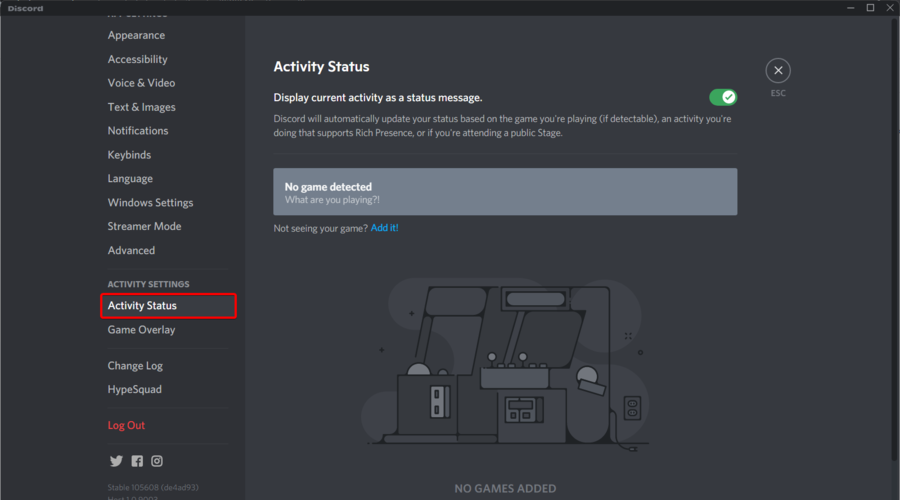
Task: Click the 'Add it!' link
Action: click(384, 229)
